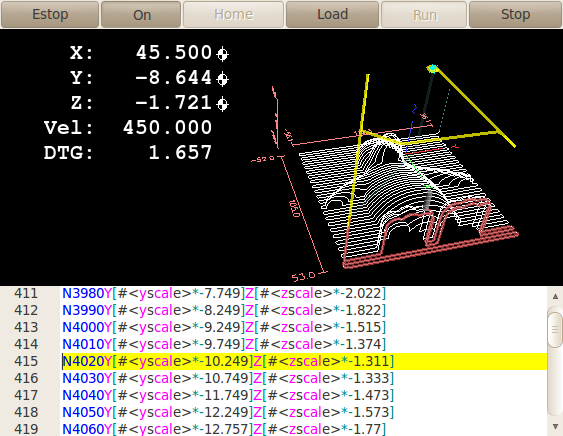Toggle the machine On button
This screenshot has width=563, height=436.
coord(141,14)
